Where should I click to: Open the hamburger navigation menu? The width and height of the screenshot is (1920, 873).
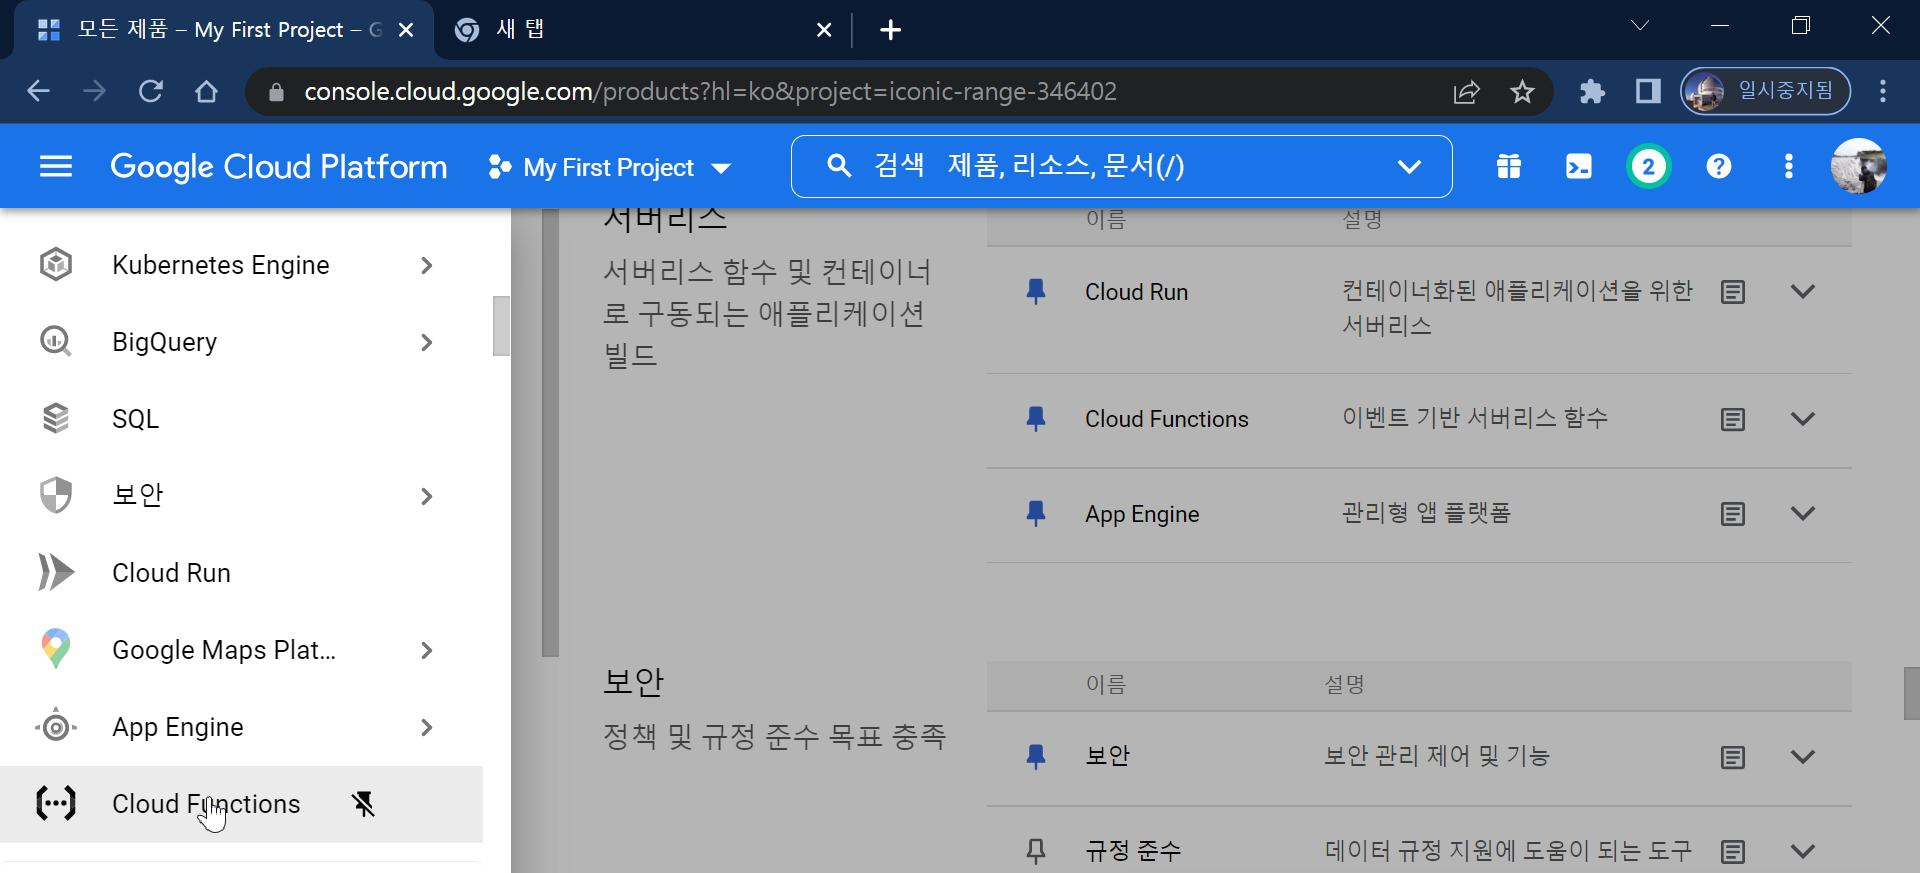pyautogui.click(x=56, y=166)
